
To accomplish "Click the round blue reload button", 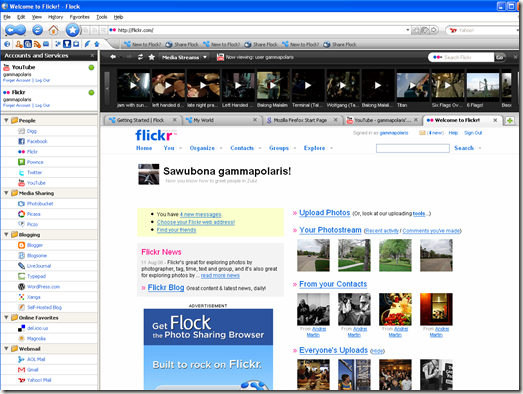I will (37, 30).
